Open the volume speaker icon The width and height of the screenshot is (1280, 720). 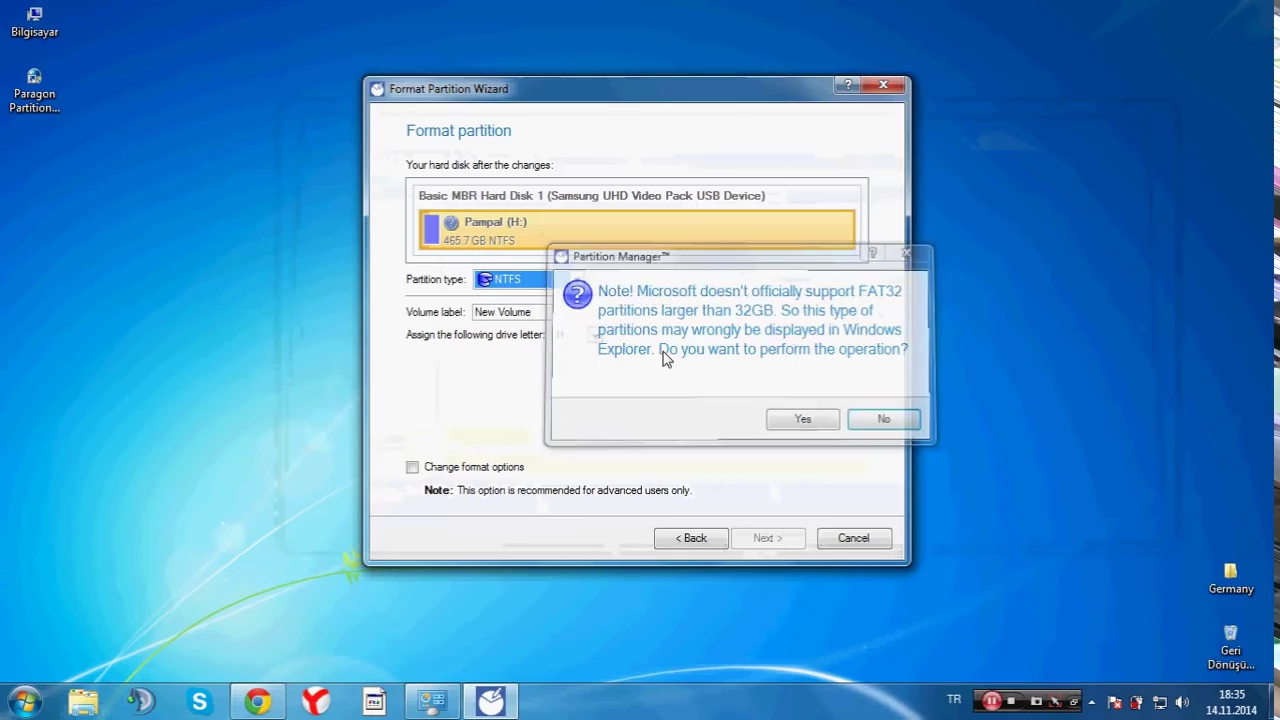(1182, 702)
